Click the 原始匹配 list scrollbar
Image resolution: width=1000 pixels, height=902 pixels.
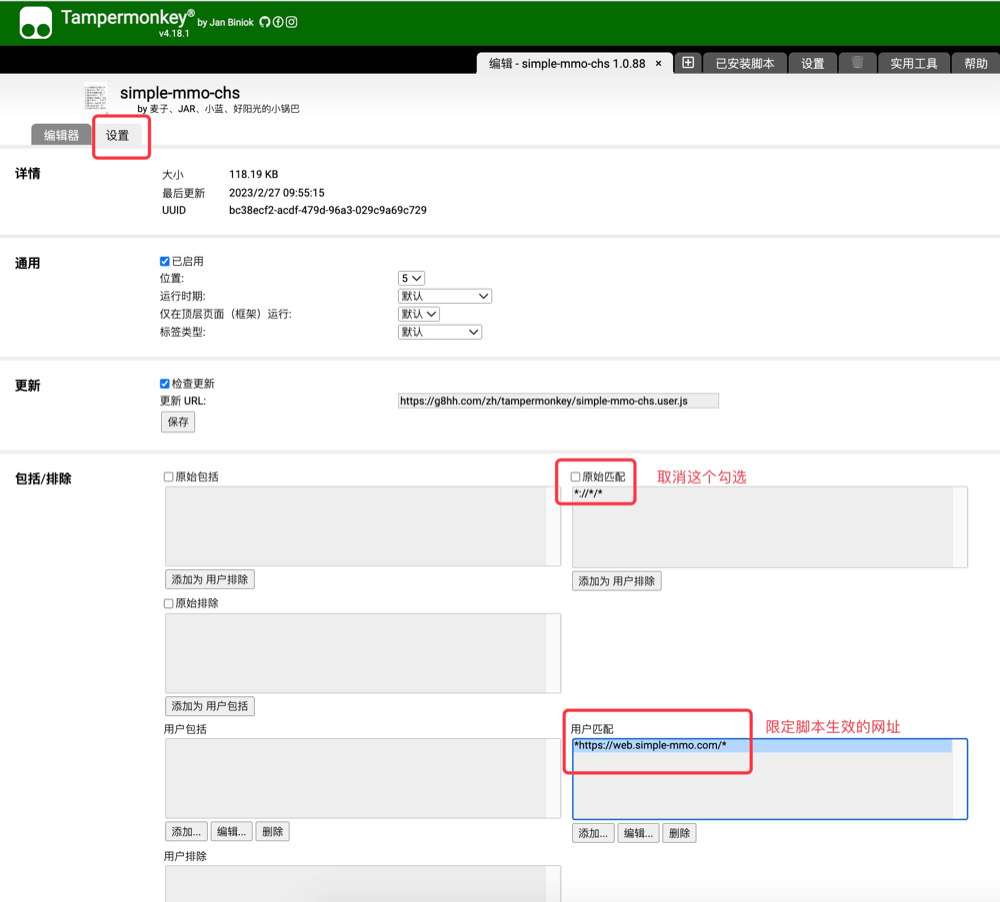click(960, 527)
